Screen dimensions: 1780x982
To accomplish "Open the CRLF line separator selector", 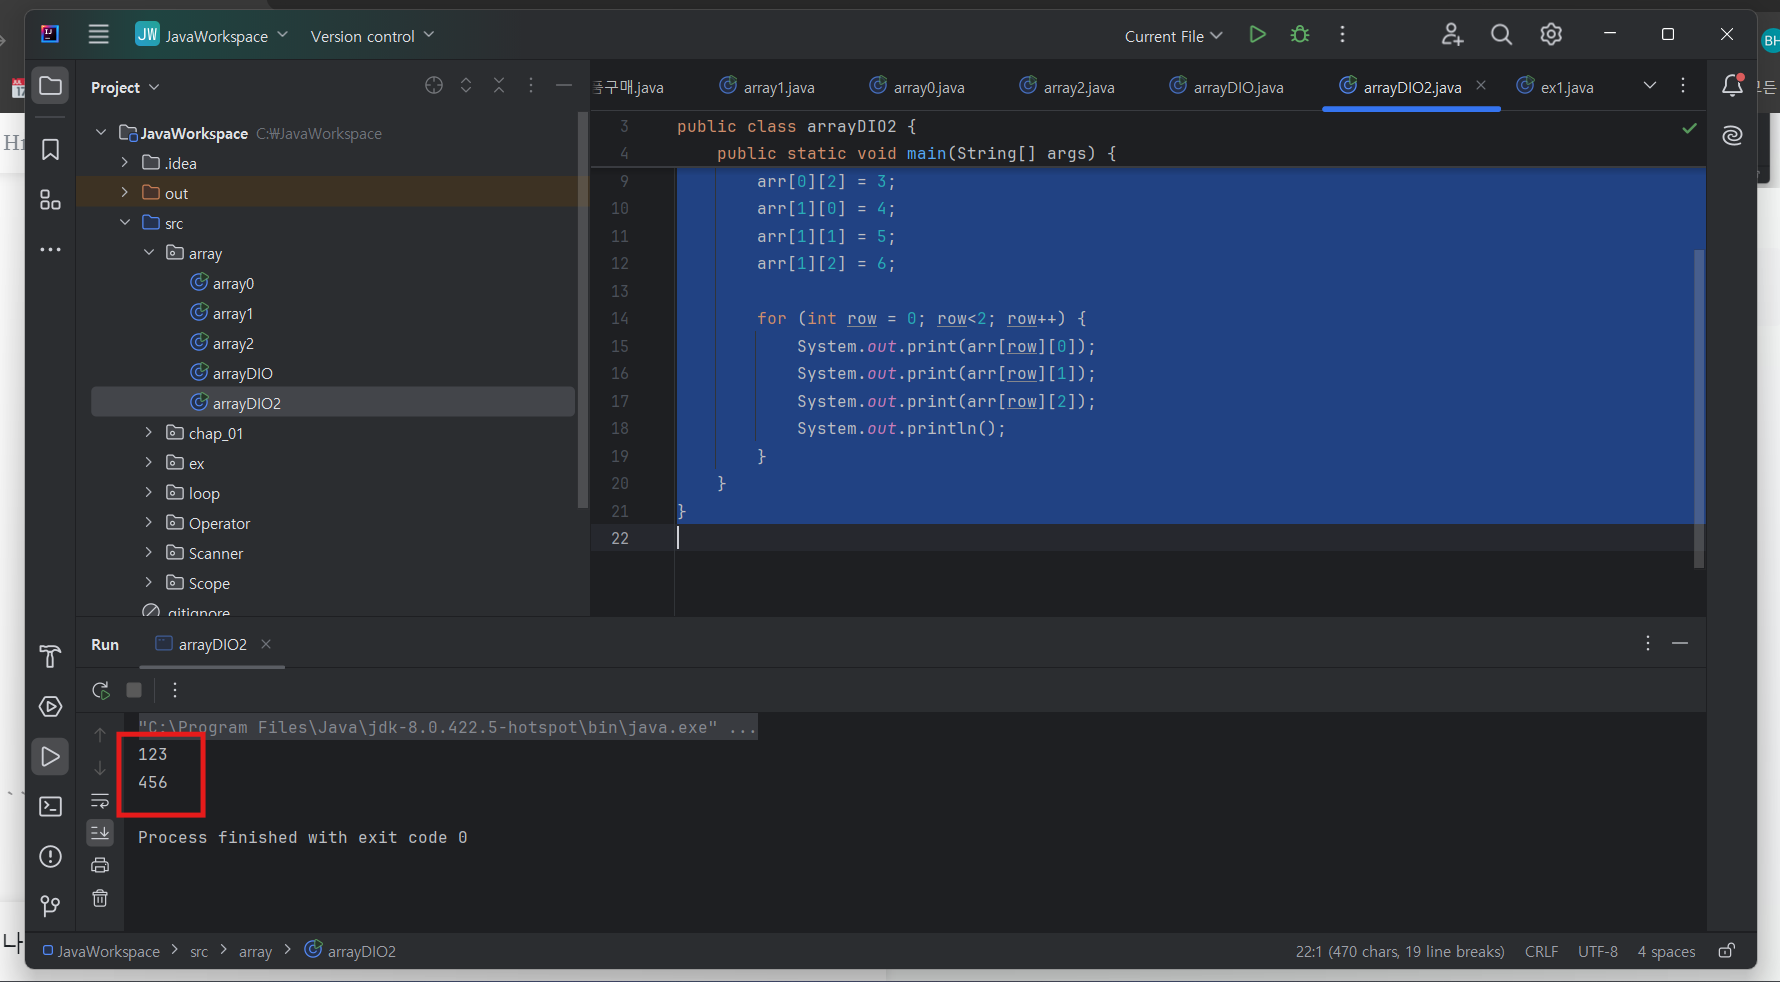I will tap(1541, 952).
